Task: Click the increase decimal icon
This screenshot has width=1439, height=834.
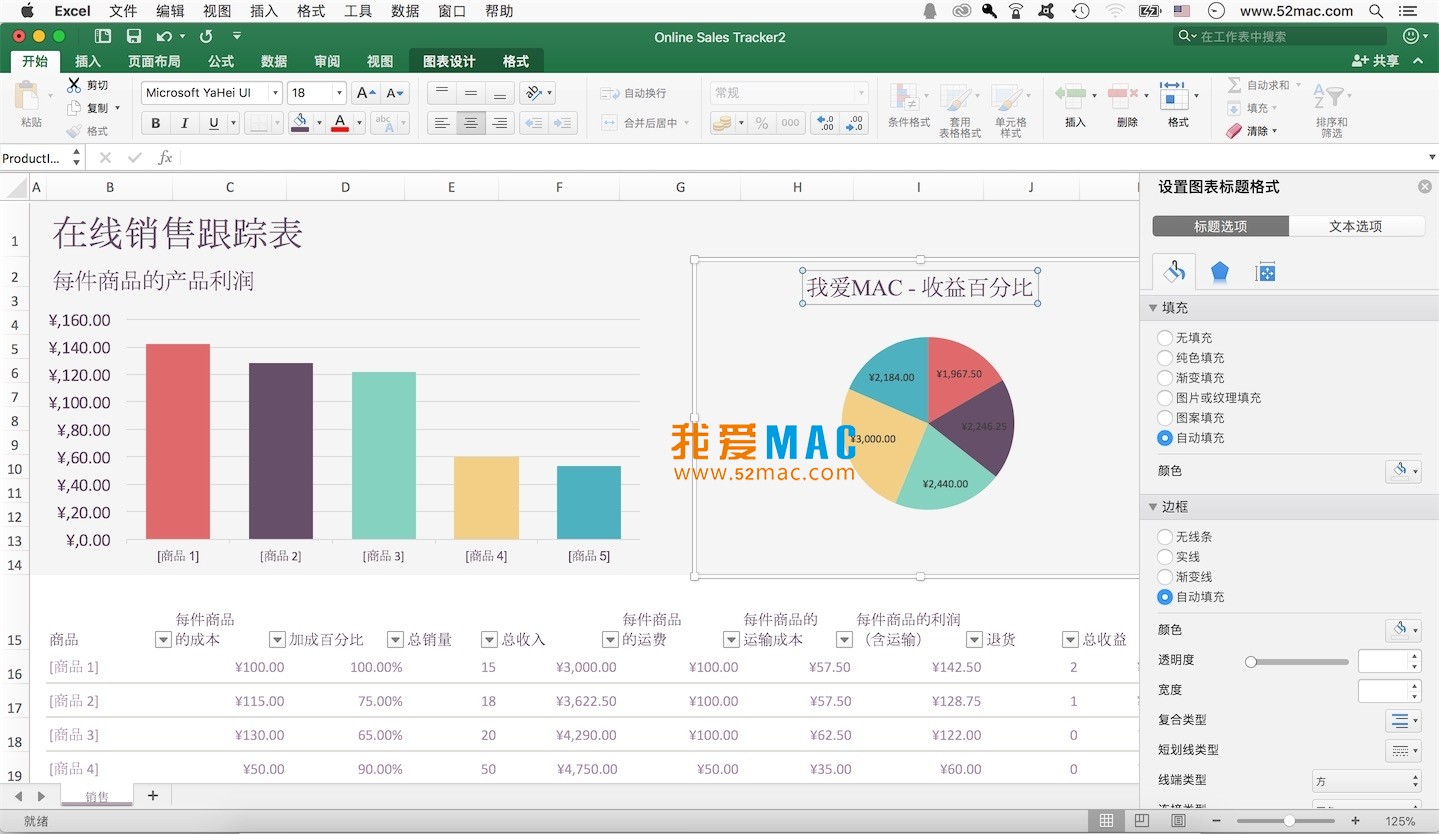Action: (x=825, y=123)
